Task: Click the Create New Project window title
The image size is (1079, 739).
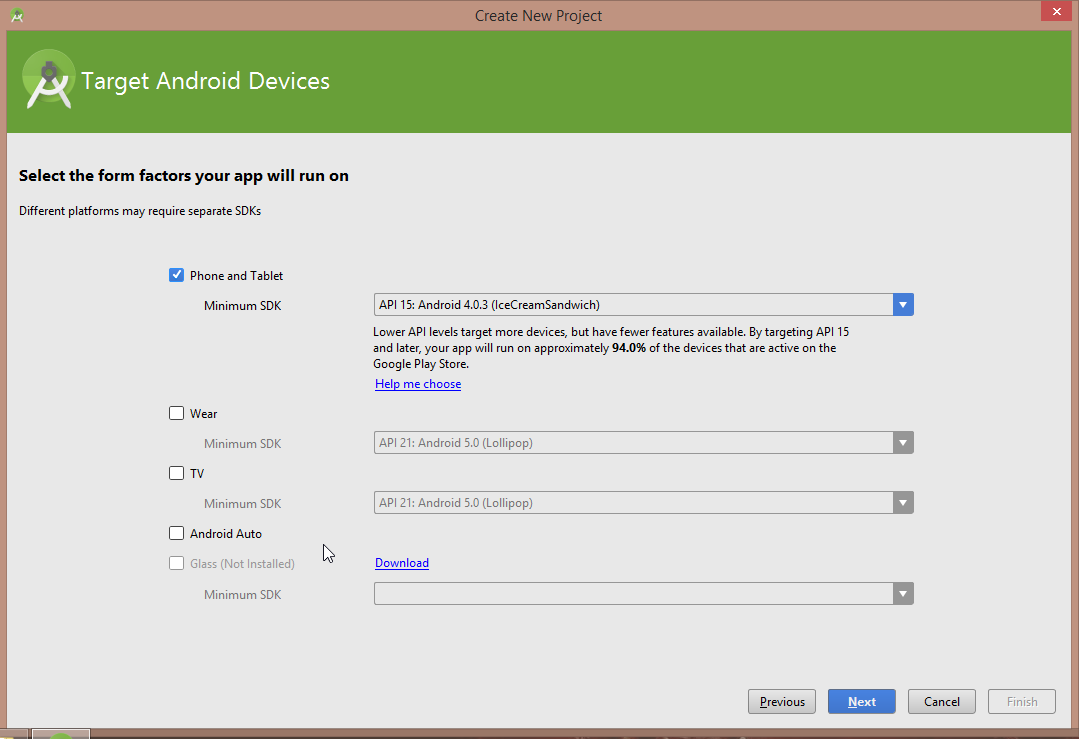Action: pyautogui.click(x=538, y=15)
